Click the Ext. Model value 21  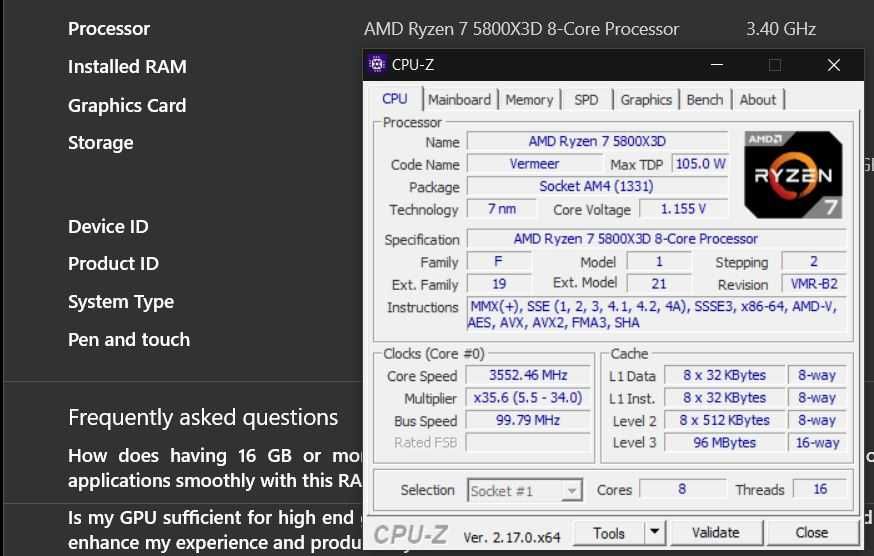tap(659, 284)
